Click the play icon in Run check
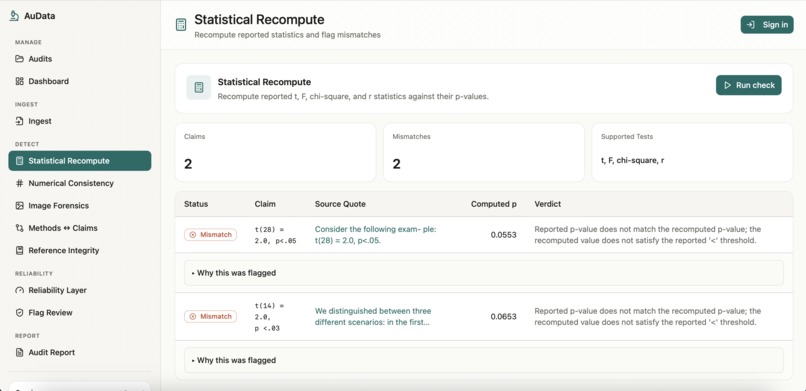The width and height of the screenshot is (806, 391). [727, 85]
